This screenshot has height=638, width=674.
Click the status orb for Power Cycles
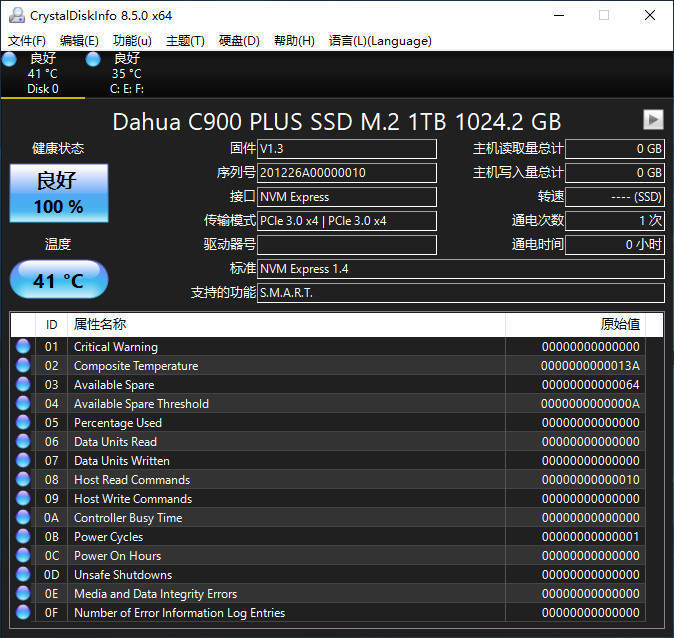click(x=23, y=536)
